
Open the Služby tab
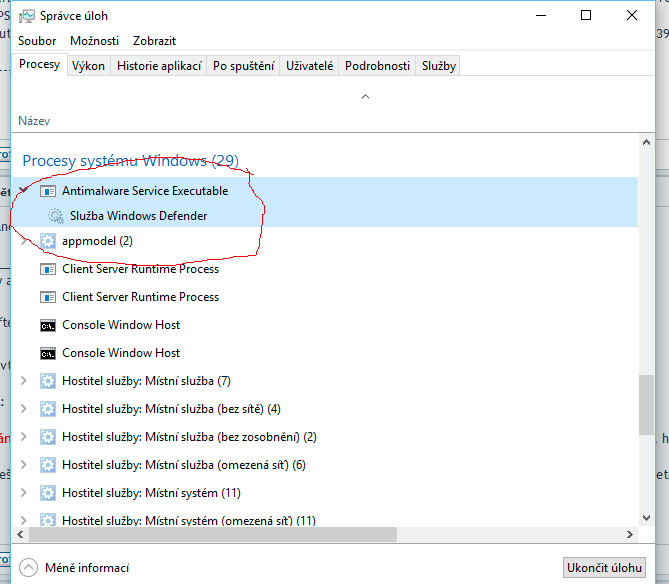[439, 66]
